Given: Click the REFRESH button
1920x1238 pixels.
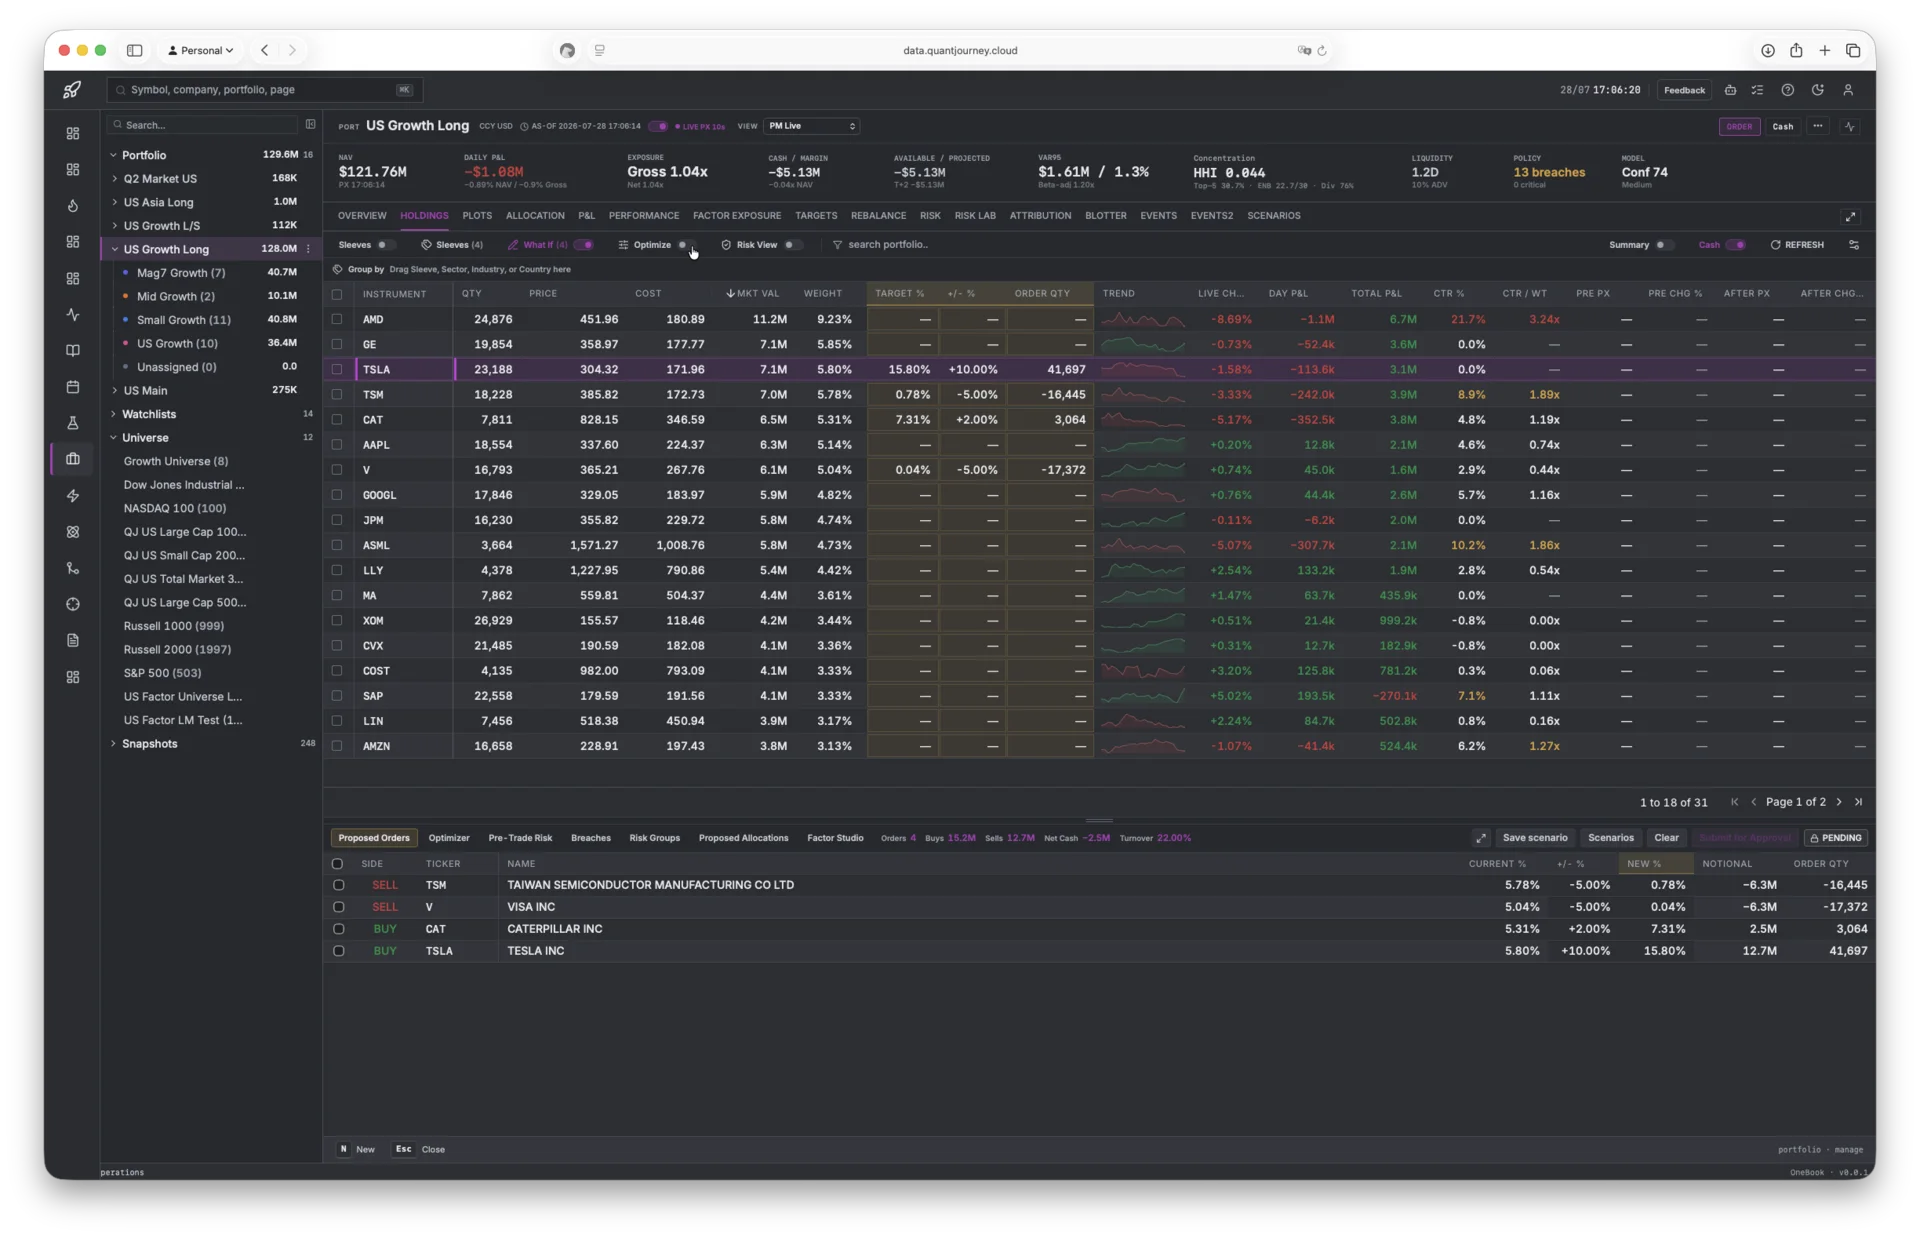Looking at the screenshot, I should [x=1797, y=245].
